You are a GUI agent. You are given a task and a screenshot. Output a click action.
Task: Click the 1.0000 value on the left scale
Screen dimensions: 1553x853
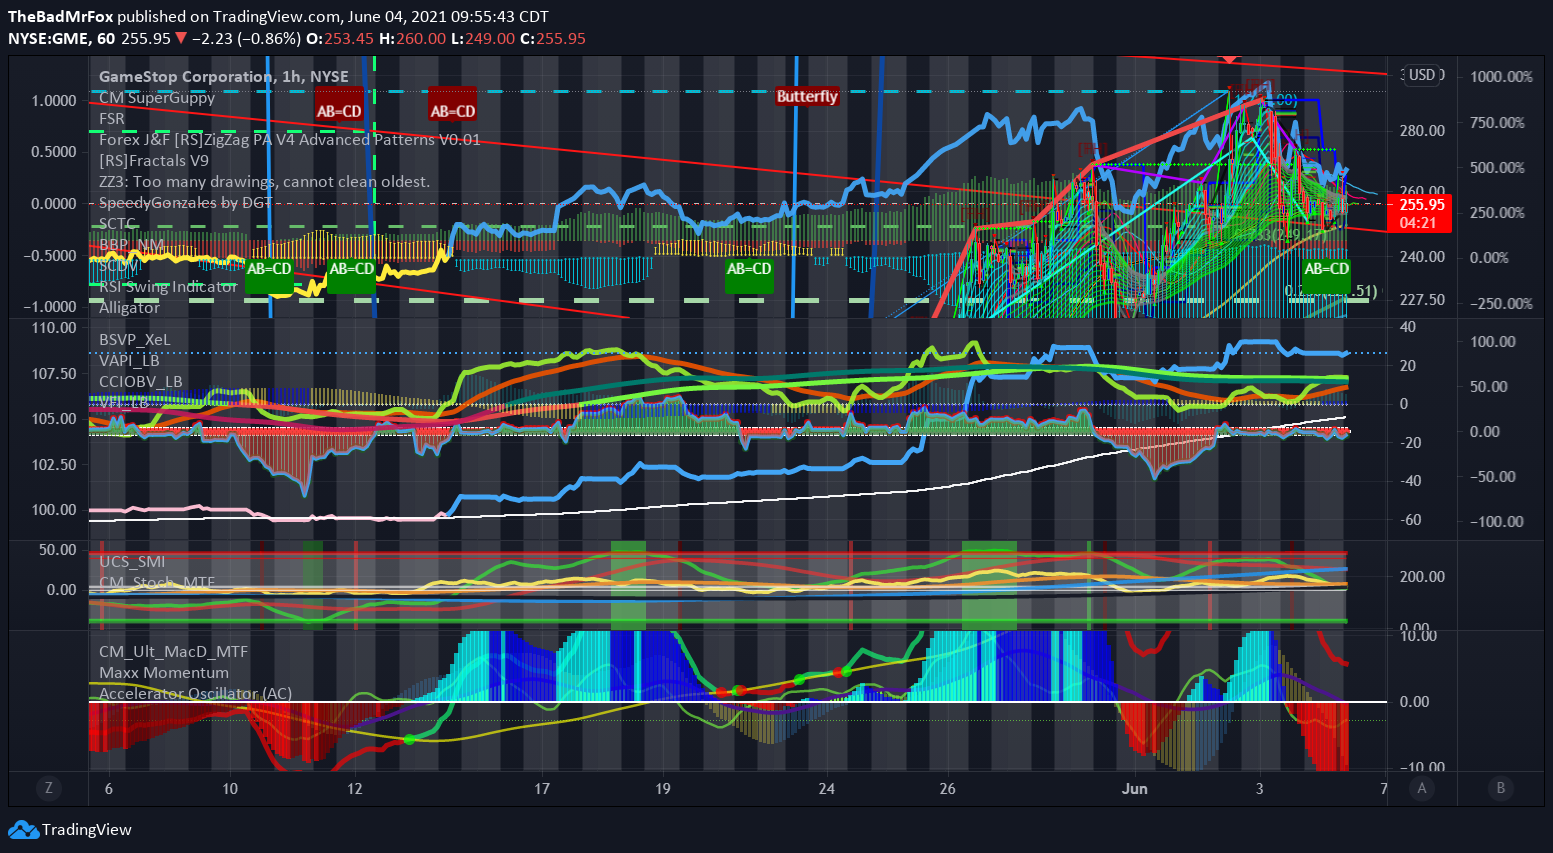click(x=54, y=101)
